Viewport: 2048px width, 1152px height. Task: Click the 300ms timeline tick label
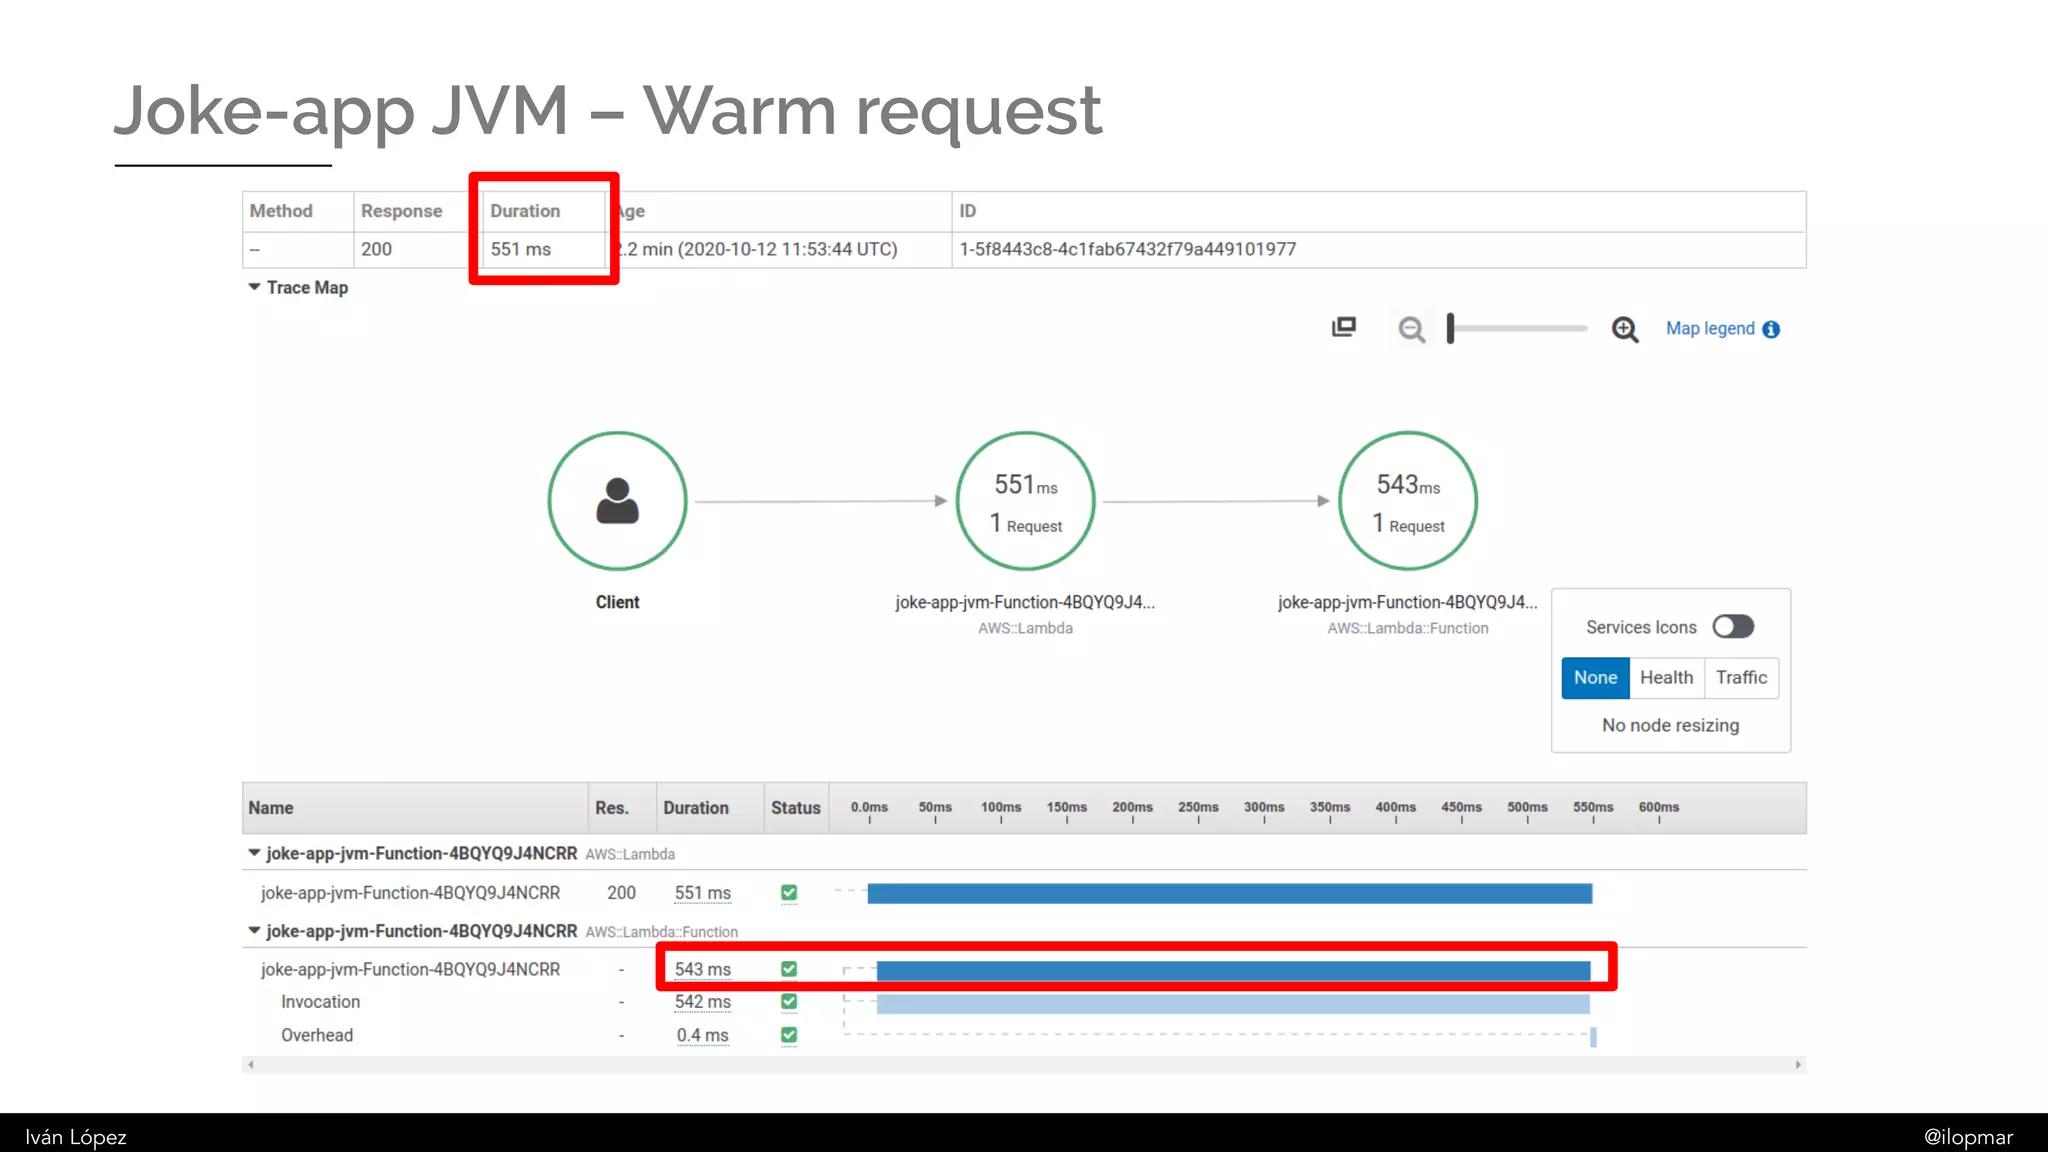(x=1264, y=807)
